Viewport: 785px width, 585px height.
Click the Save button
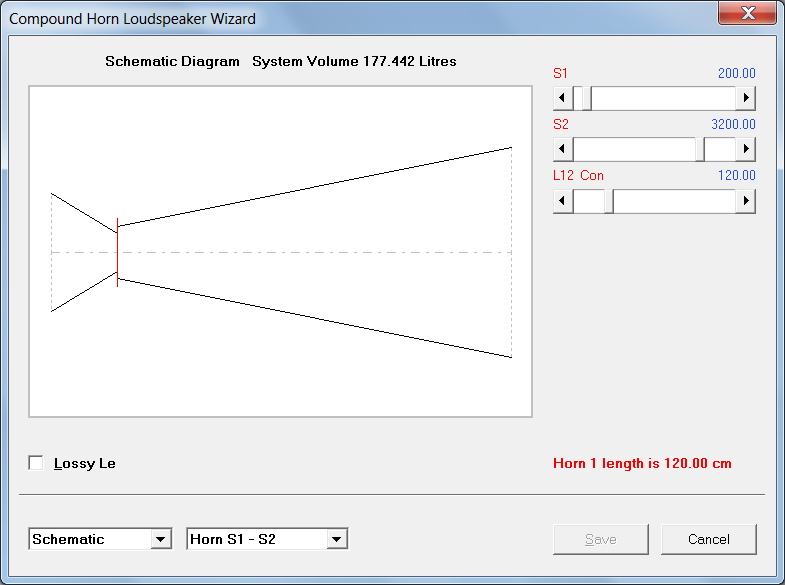click(601, 539)
